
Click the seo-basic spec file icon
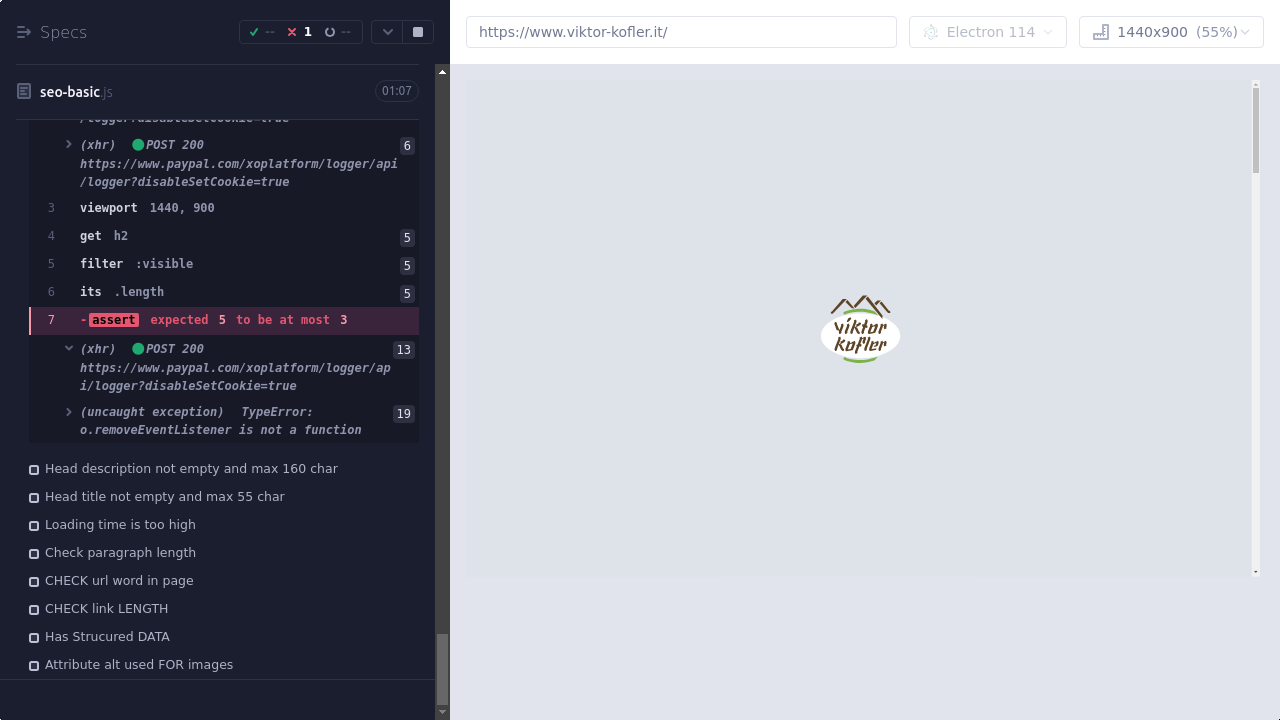pyautogui.click(x=24, y=92)
